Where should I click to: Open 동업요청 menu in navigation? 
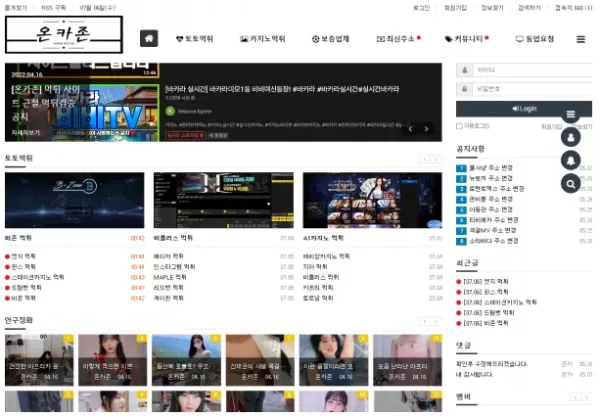point(535,39)
